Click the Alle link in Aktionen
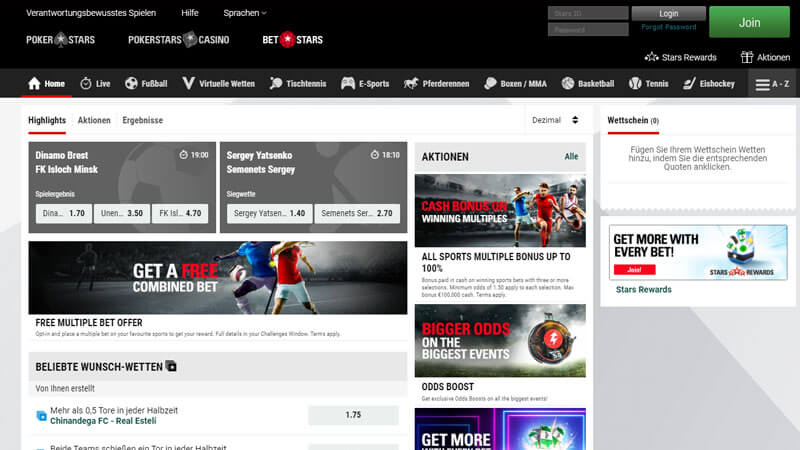The width and height of the screenshot is (800, 450). pyautogui.click(x=571, y=157)
